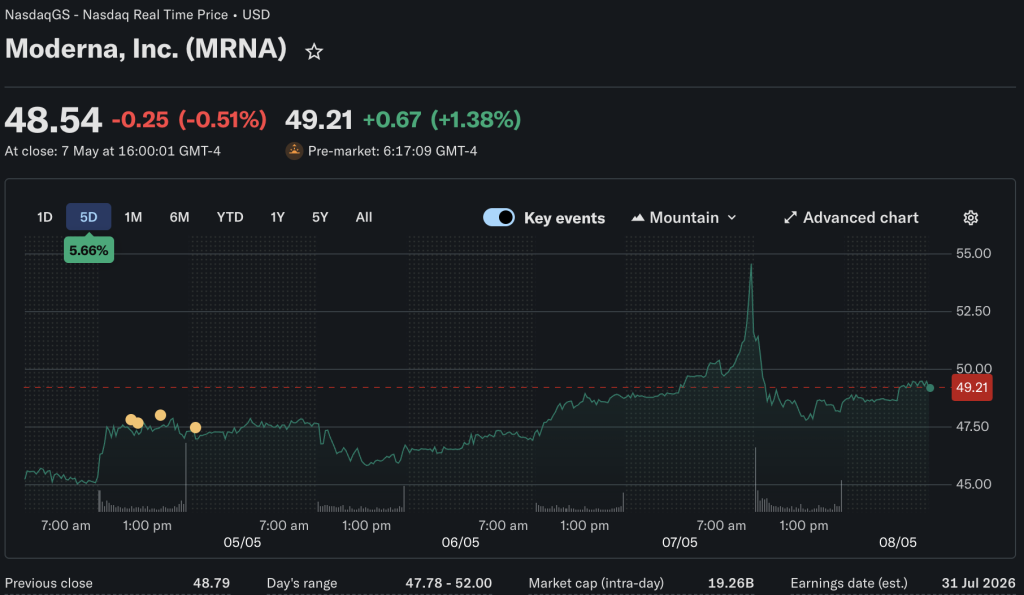Click the pre-market price 49.21

coord(319,120)
